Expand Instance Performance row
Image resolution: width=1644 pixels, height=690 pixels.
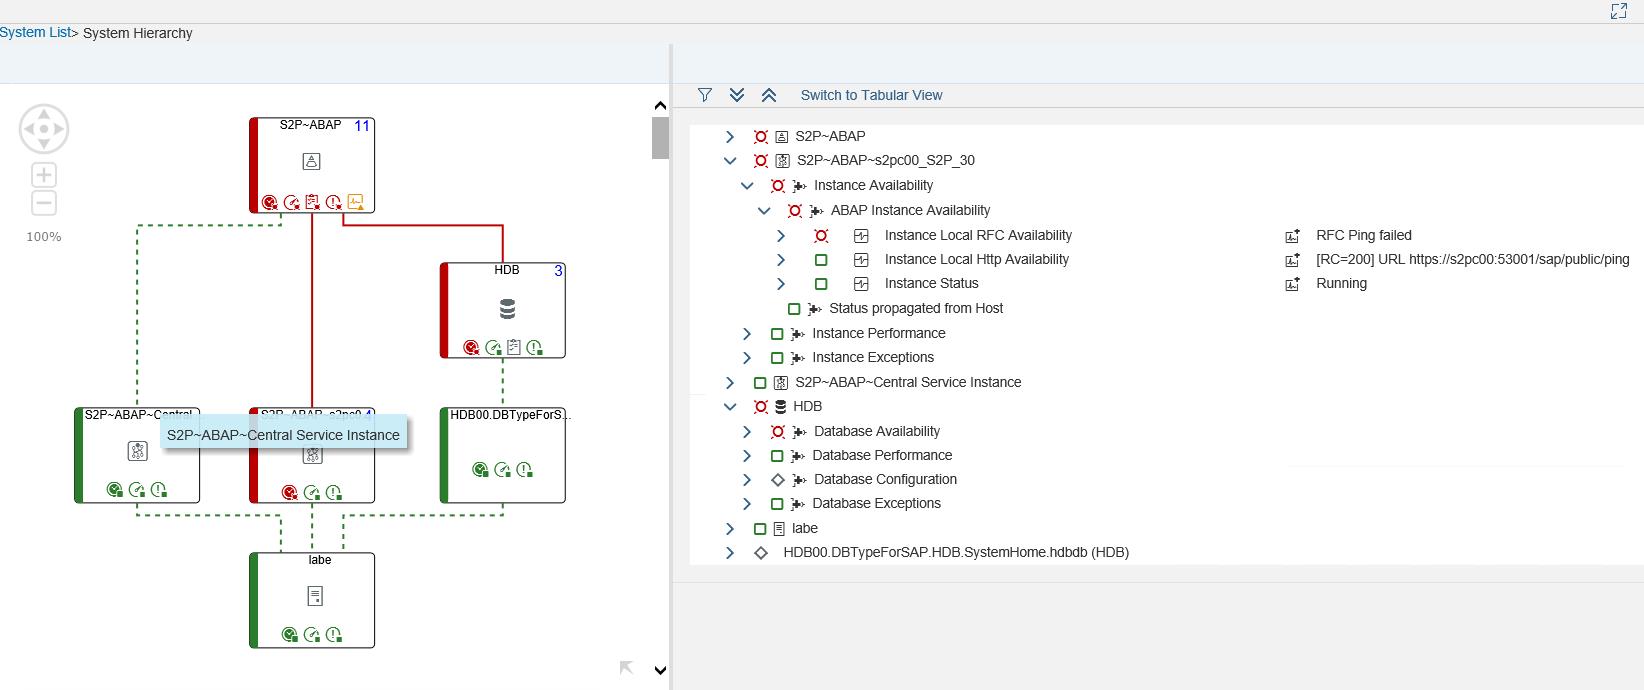[747, 333]
